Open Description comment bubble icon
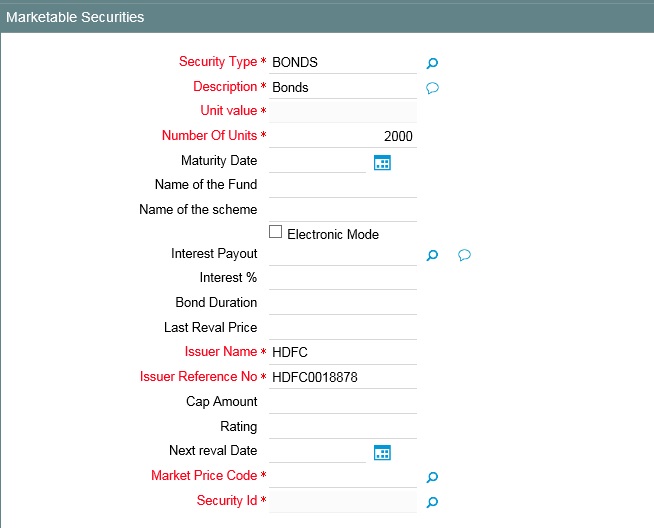This screenshot has width=654, height=528. click(x=433, y=88)
